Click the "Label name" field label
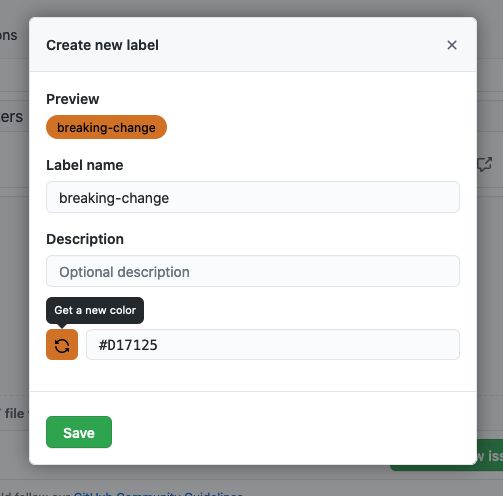This screenshot has height=496, width=503. pos(85,165)
